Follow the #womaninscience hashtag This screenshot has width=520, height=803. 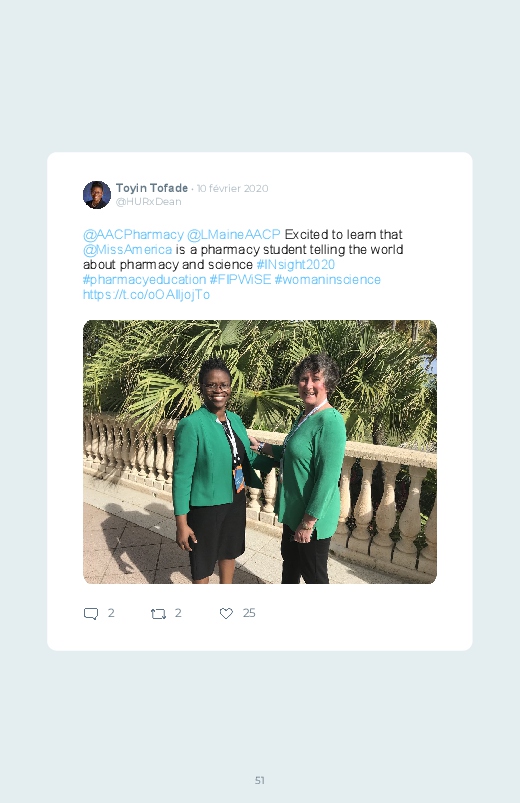click(x=328, y=280)
